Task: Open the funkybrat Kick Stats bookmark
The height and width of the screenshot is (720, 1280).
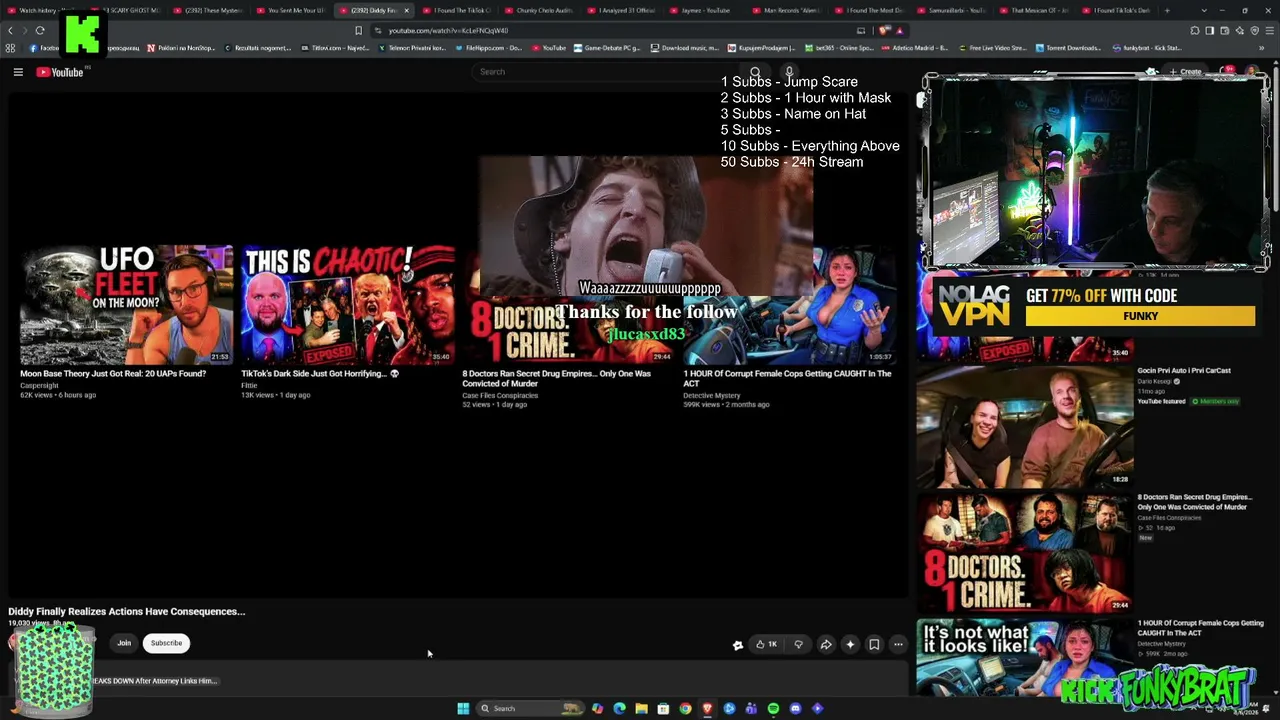Action: coord(1147,48)
